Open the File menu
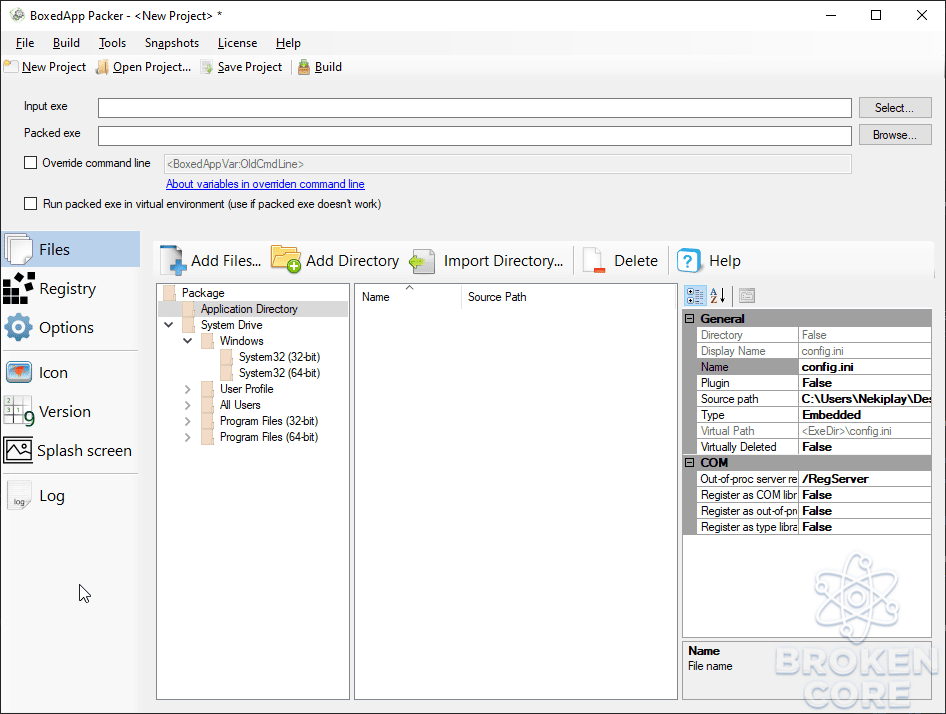Image resolution: width=946 pixels, height=714 pixels. (25, 43)
